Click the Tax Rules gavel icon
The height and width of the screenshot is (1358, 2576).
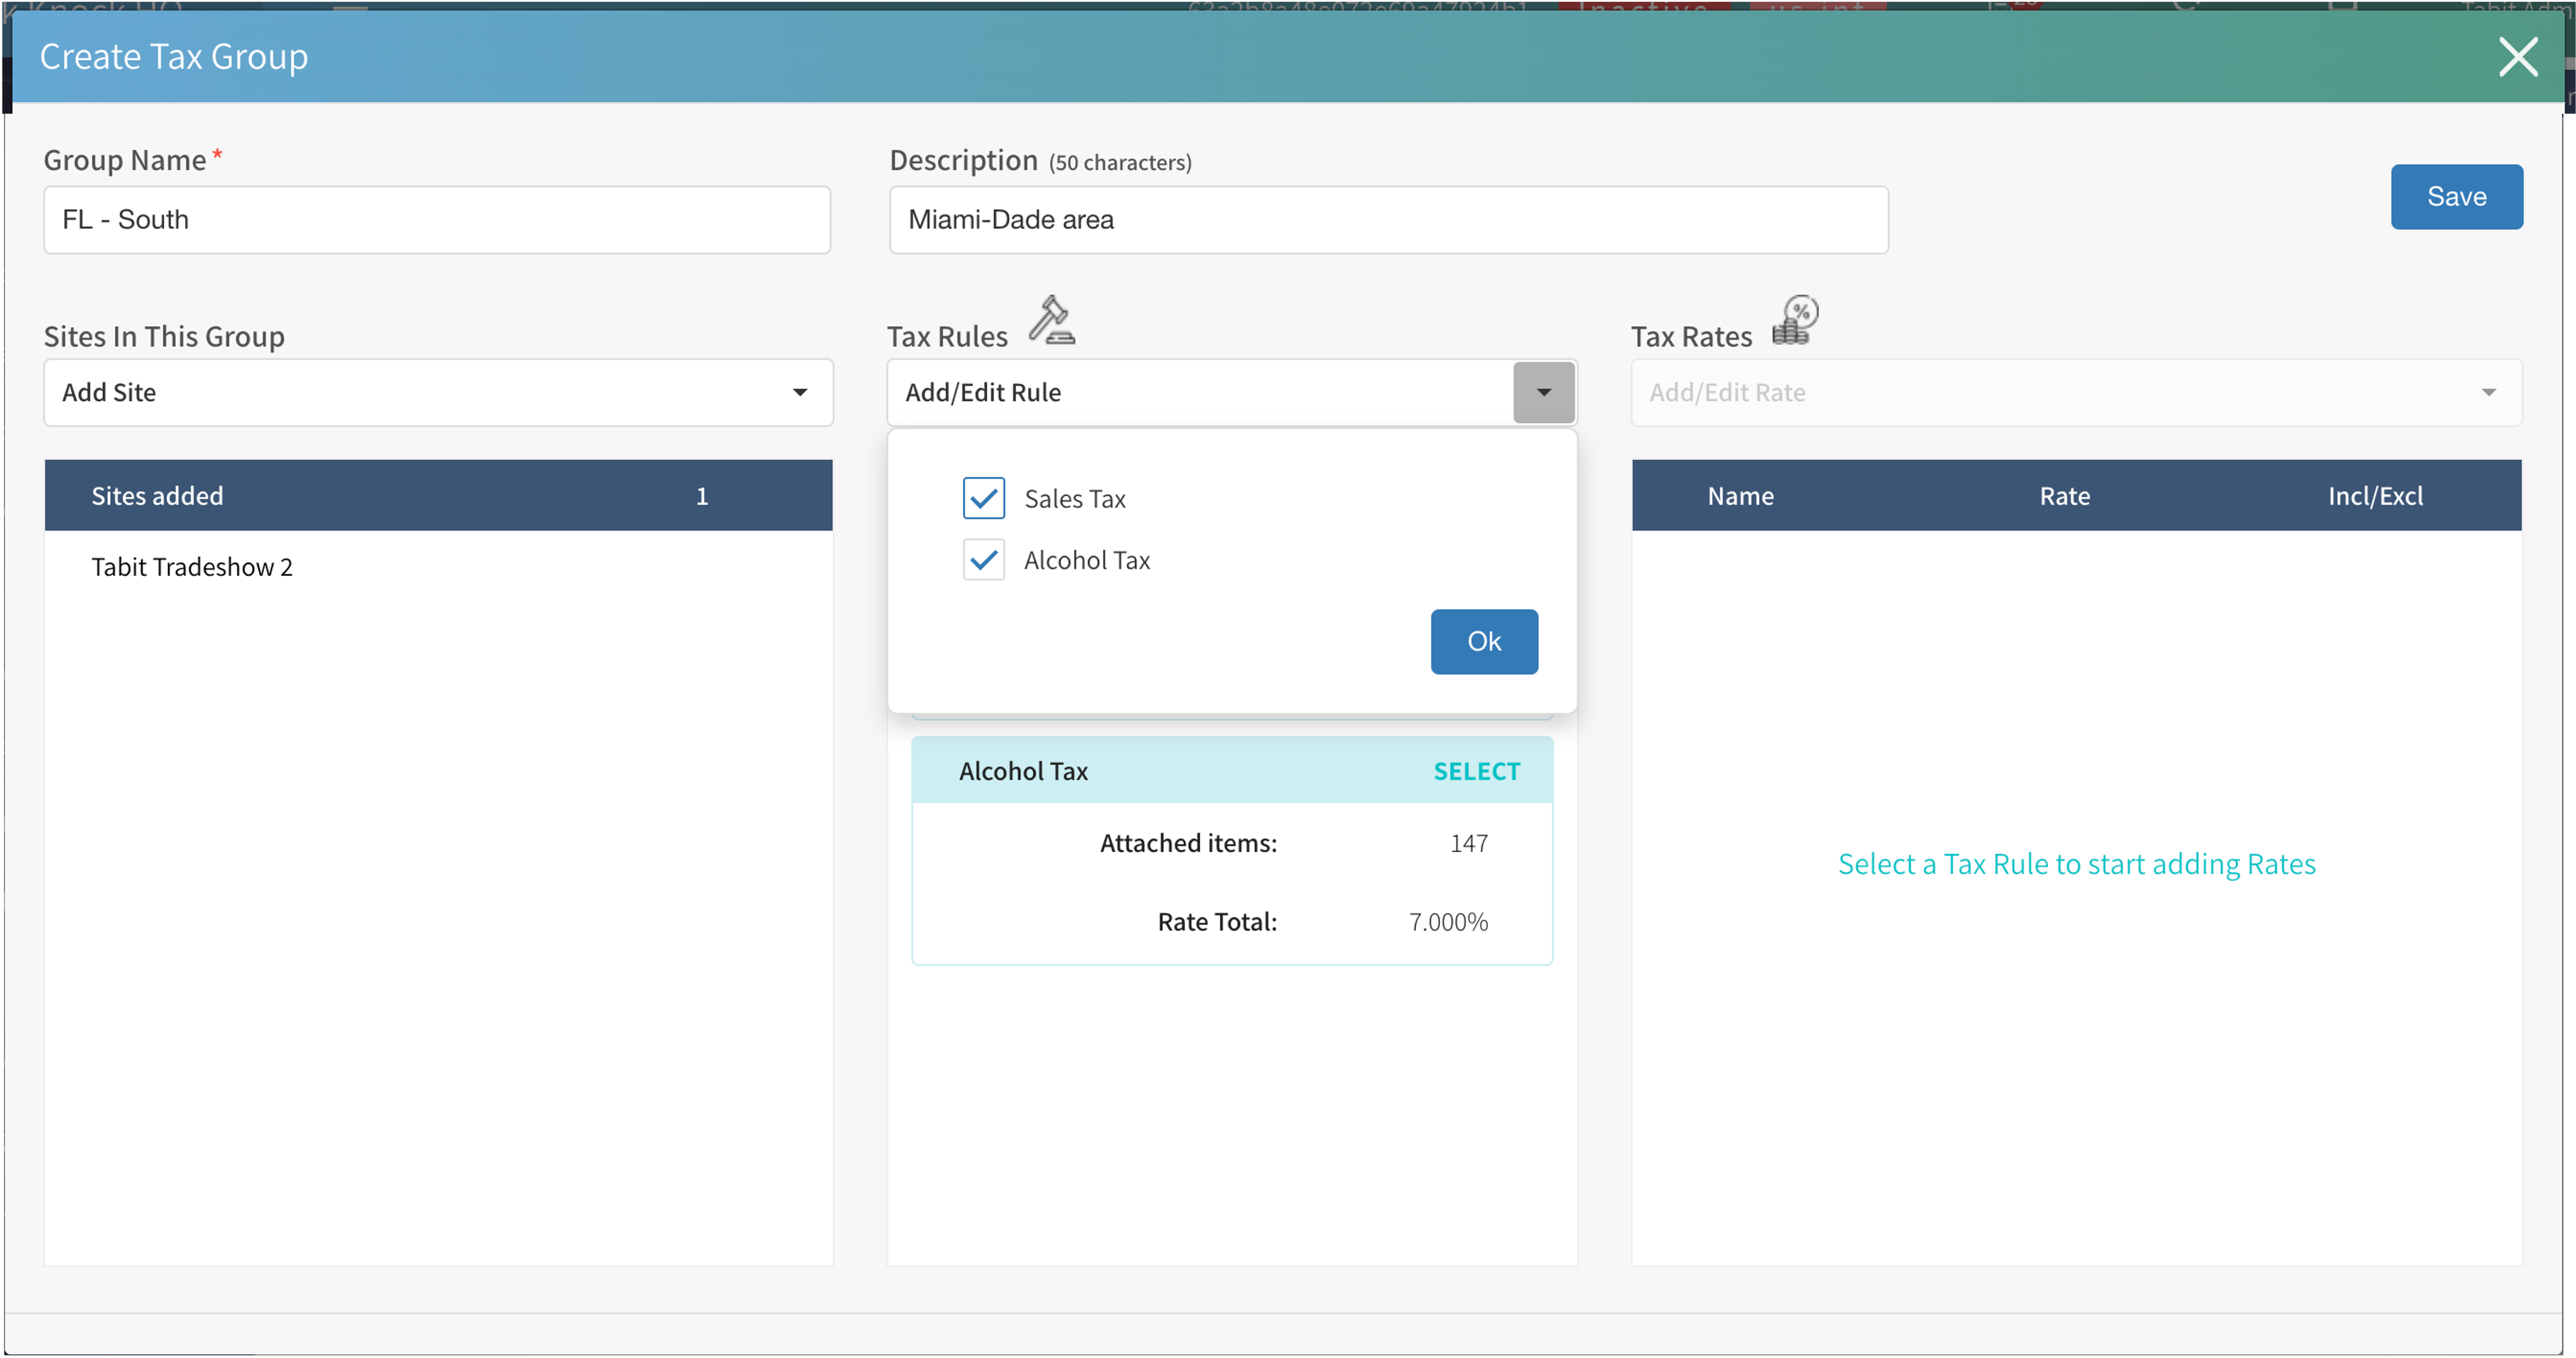(1052, 321)
